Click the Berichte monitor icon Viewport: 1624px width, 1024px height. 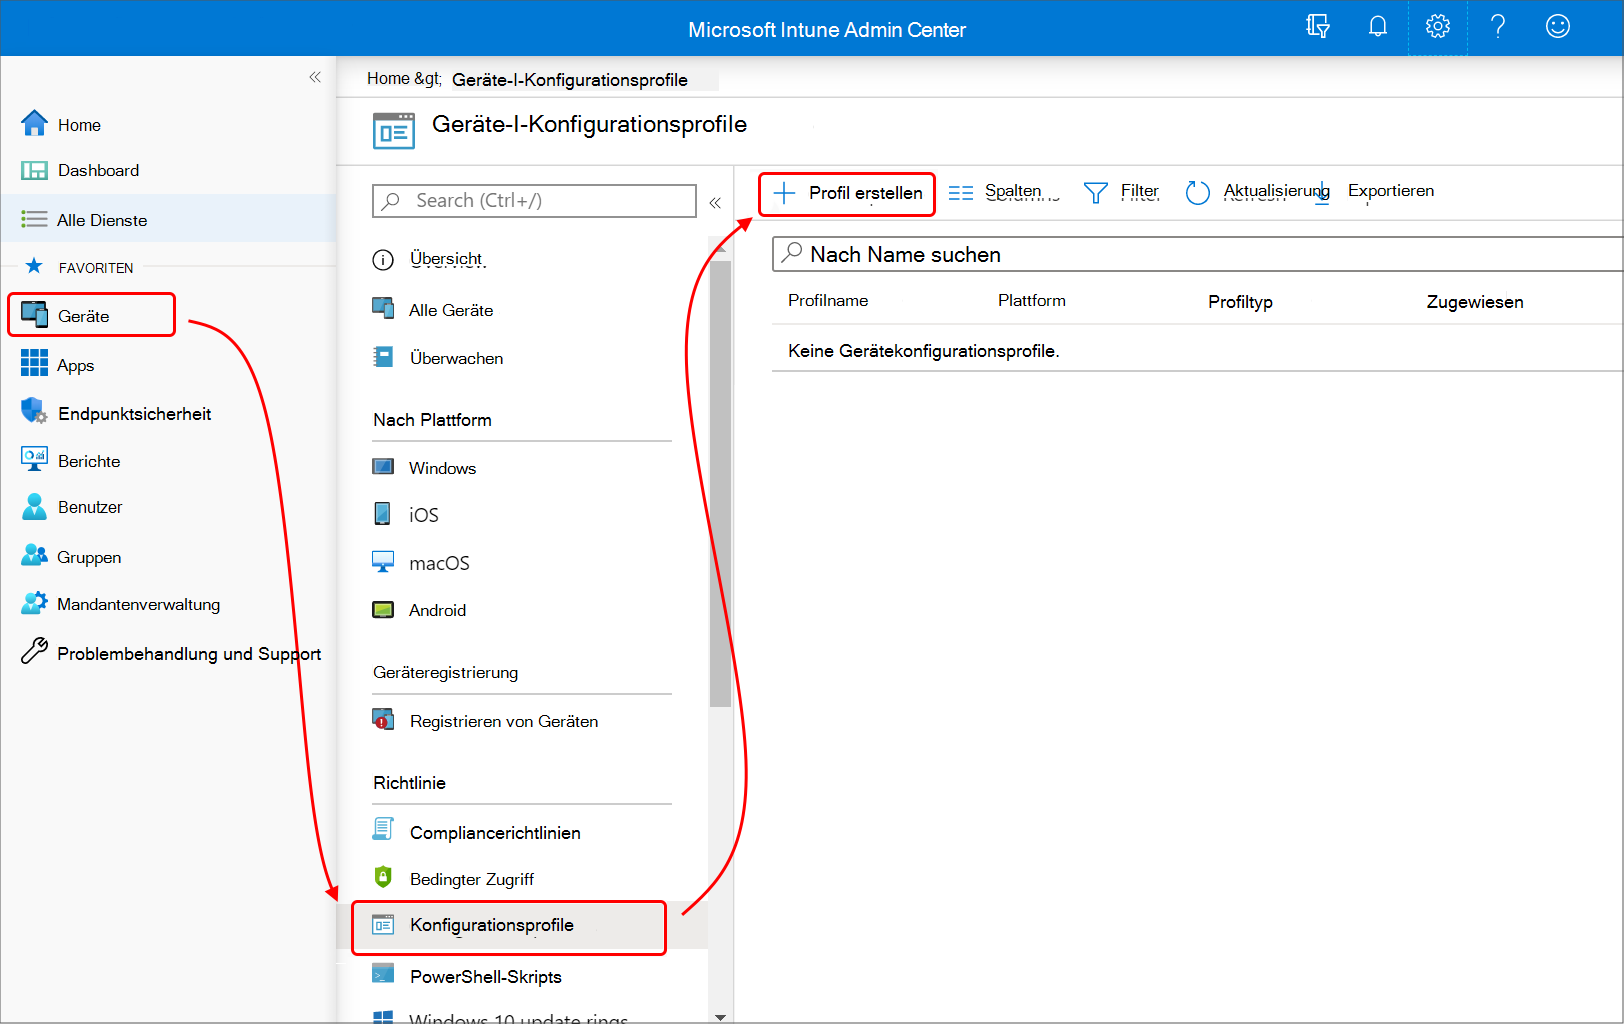34,459
